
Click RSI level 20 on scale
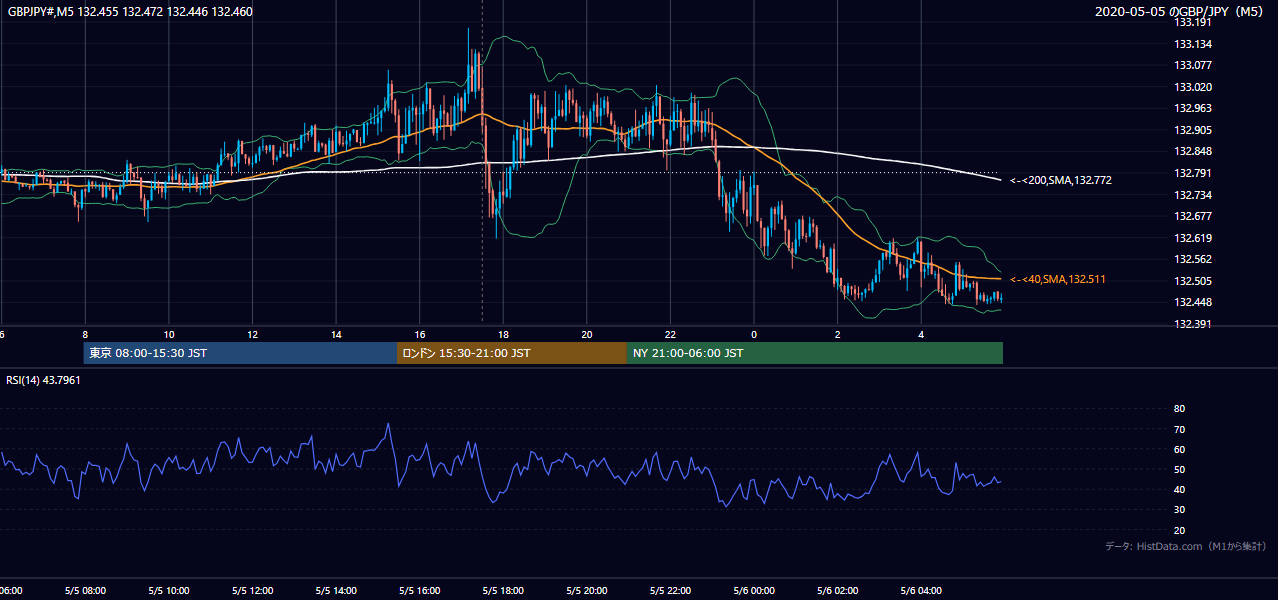pyautogui.click(x=1179, y=530)
